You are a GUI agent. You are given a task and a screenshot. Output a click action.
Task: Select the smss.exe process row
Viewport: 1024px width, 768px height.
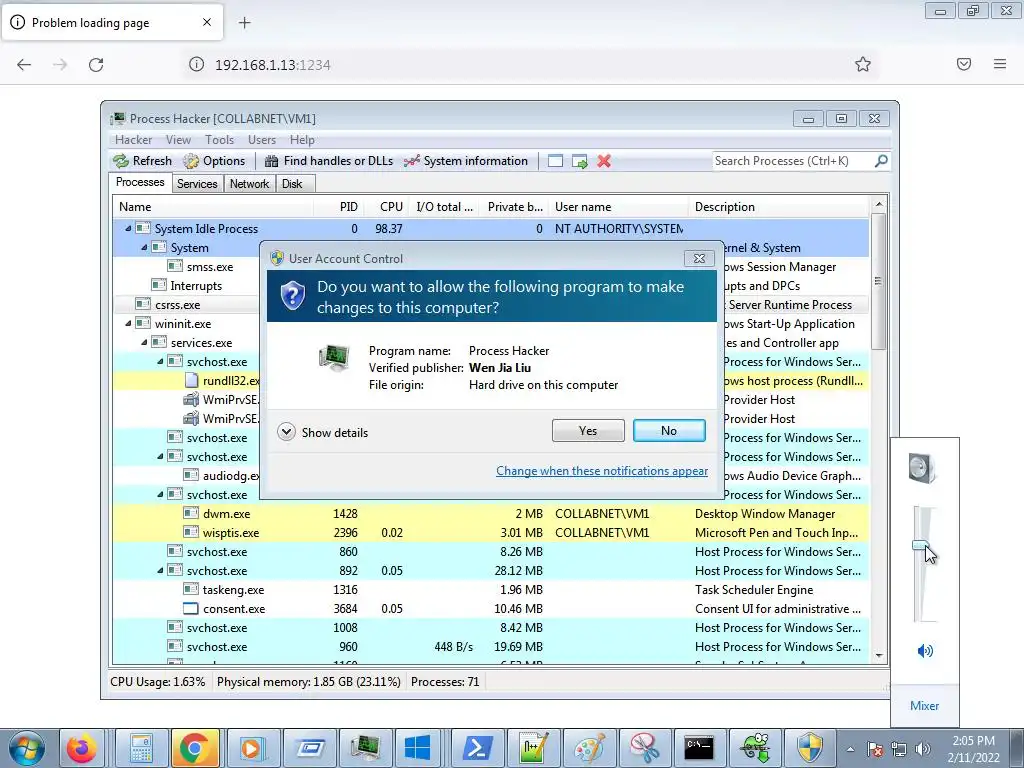point(210,266)
